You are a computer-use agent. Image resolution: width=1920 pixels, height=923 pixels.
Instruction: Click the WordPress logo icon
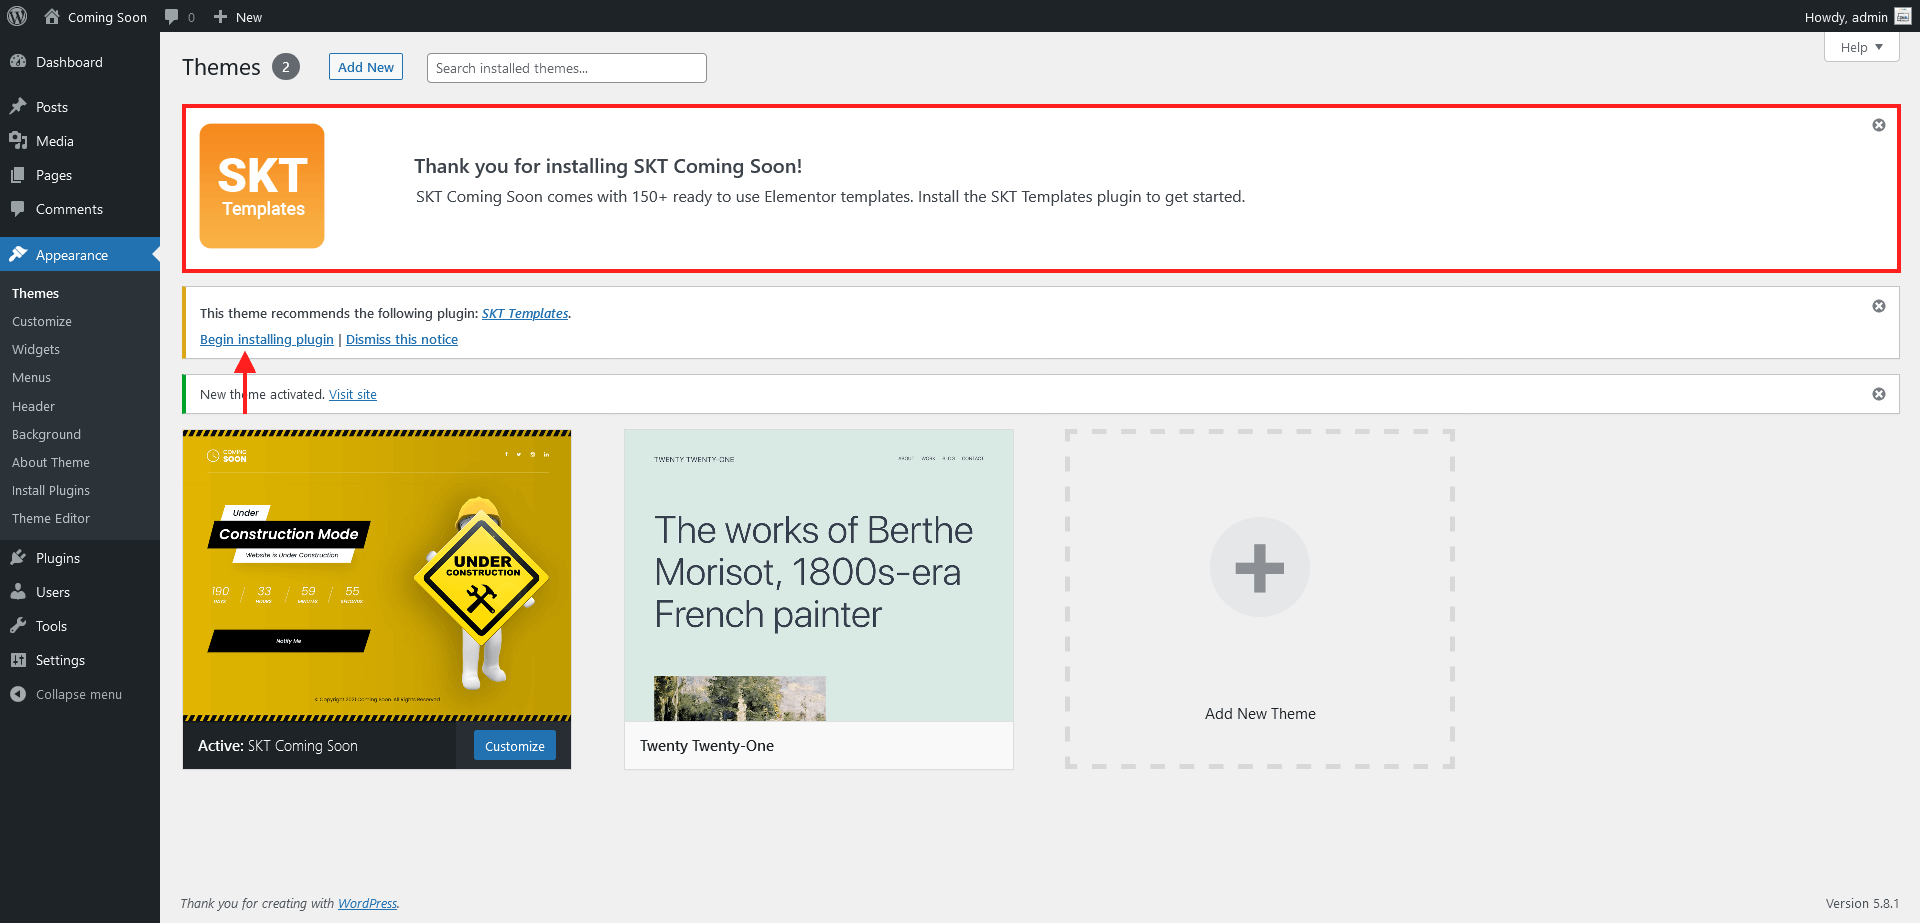pyautogui.click(x=17, y=16)
